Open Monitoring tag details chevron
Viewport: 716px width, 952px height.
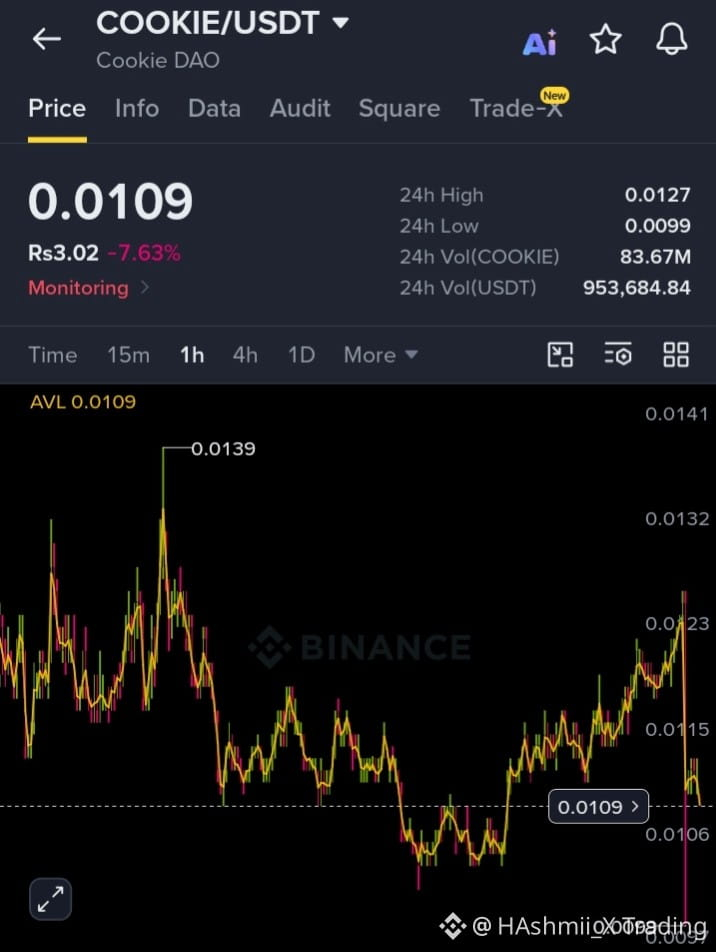[145, 287]
